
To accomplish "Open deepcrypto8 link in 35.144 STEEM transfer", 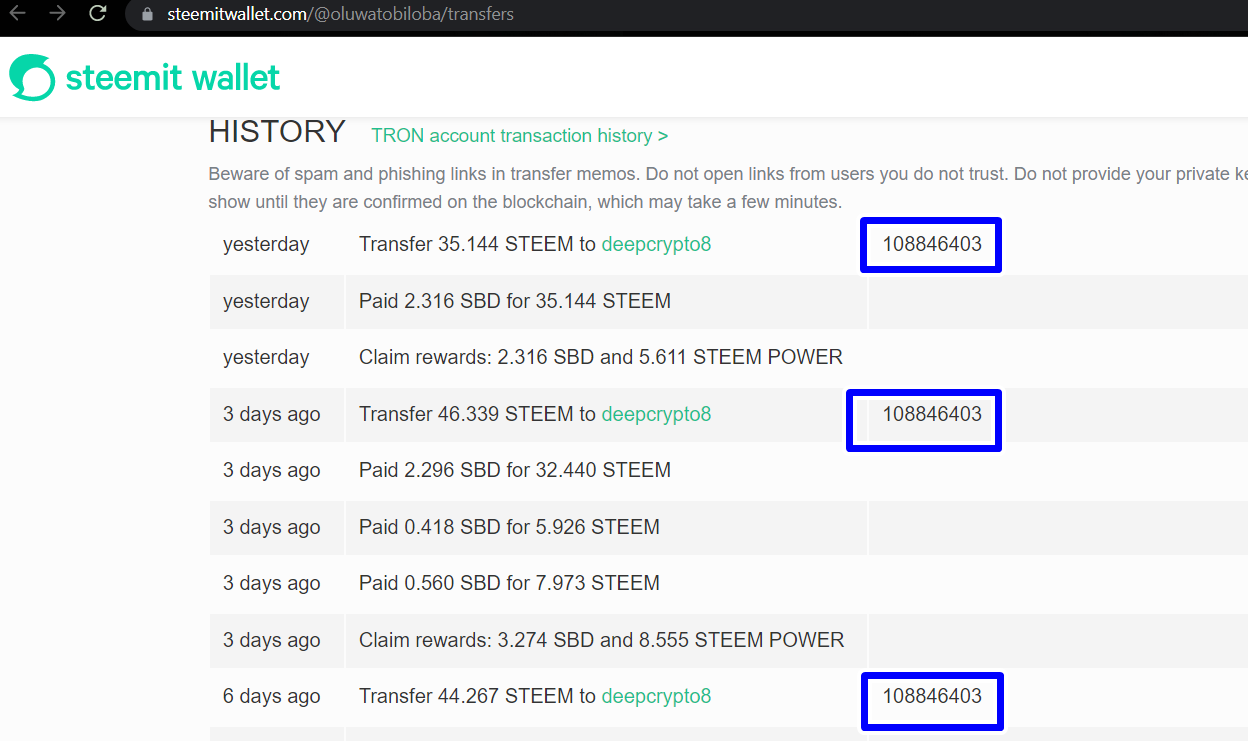I will coord(656,245).
